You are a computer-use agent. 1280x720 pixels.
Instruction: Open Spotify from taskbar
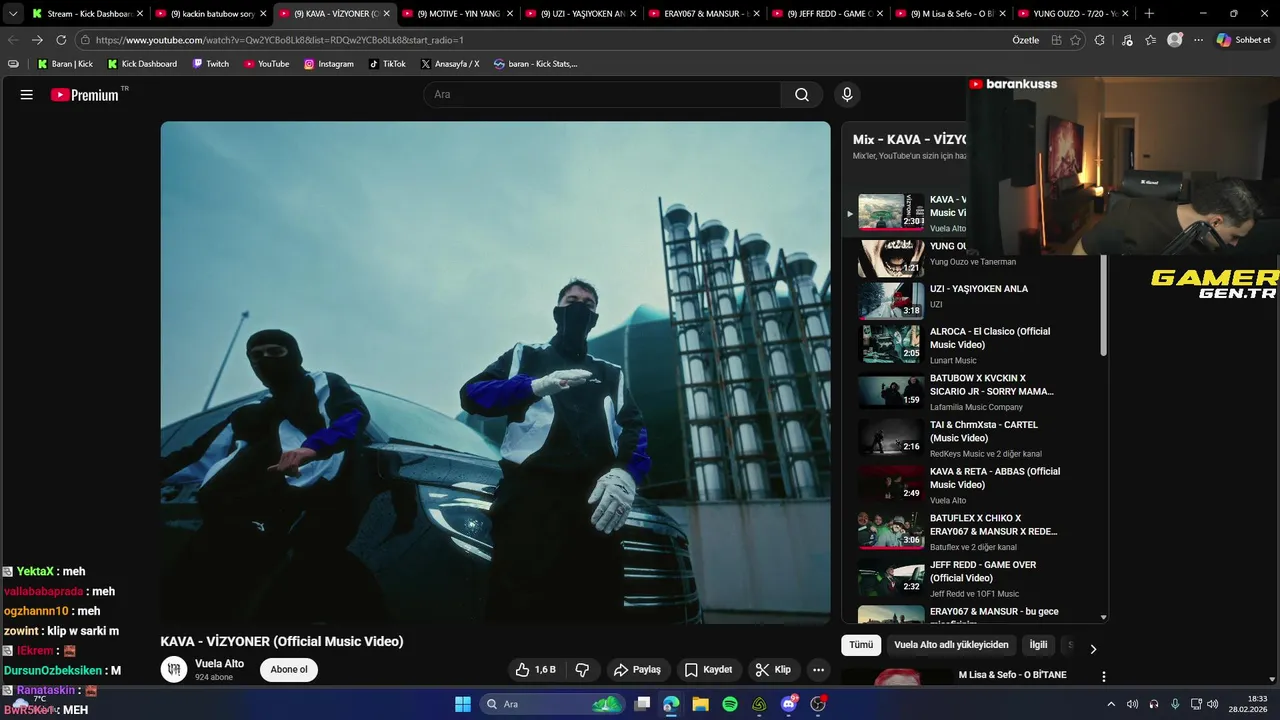pyautogui.click(x=730, y=704)
